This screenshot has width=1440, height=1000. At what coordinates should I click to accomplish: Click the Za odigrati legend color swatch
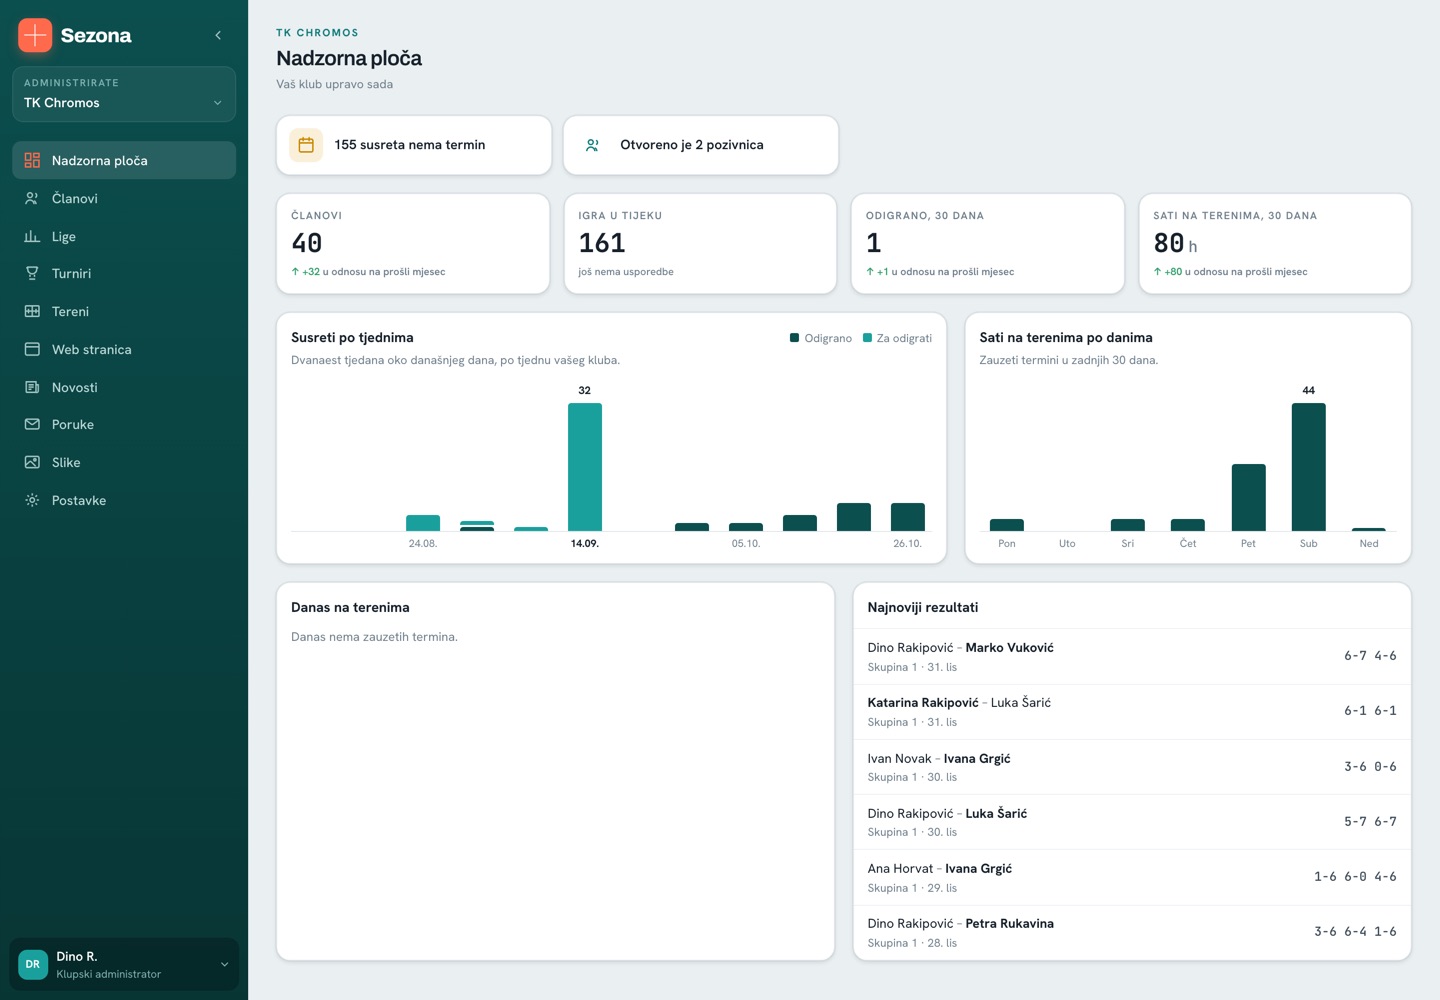point(868,338)
